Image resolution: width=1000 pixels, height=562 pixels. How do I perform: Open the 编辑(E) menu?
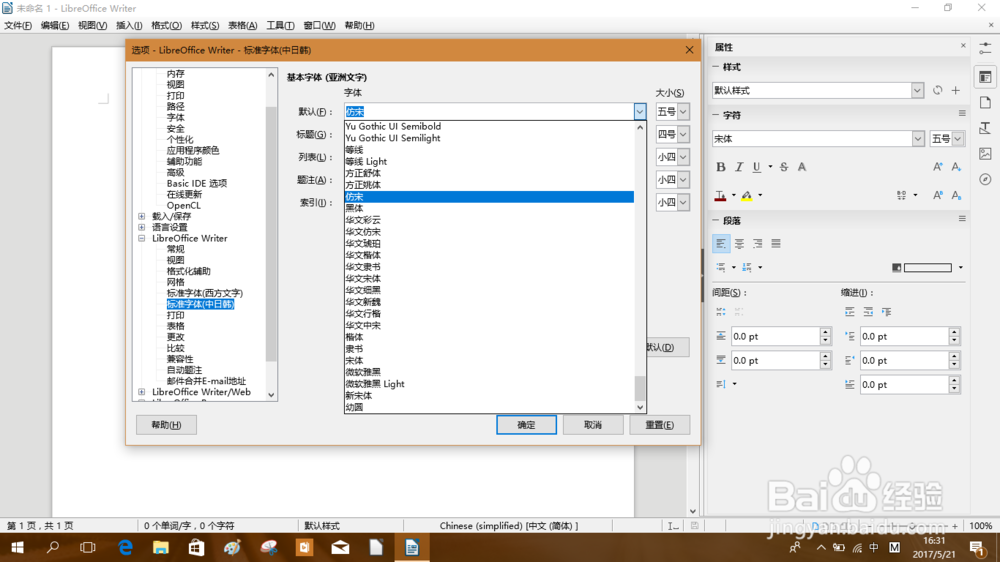[x=55, y=26]
